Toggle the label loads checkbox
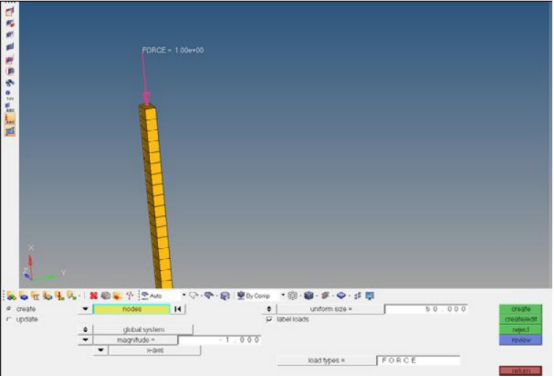The height and width of the screenshot is (377, 554). coord(269,319)
